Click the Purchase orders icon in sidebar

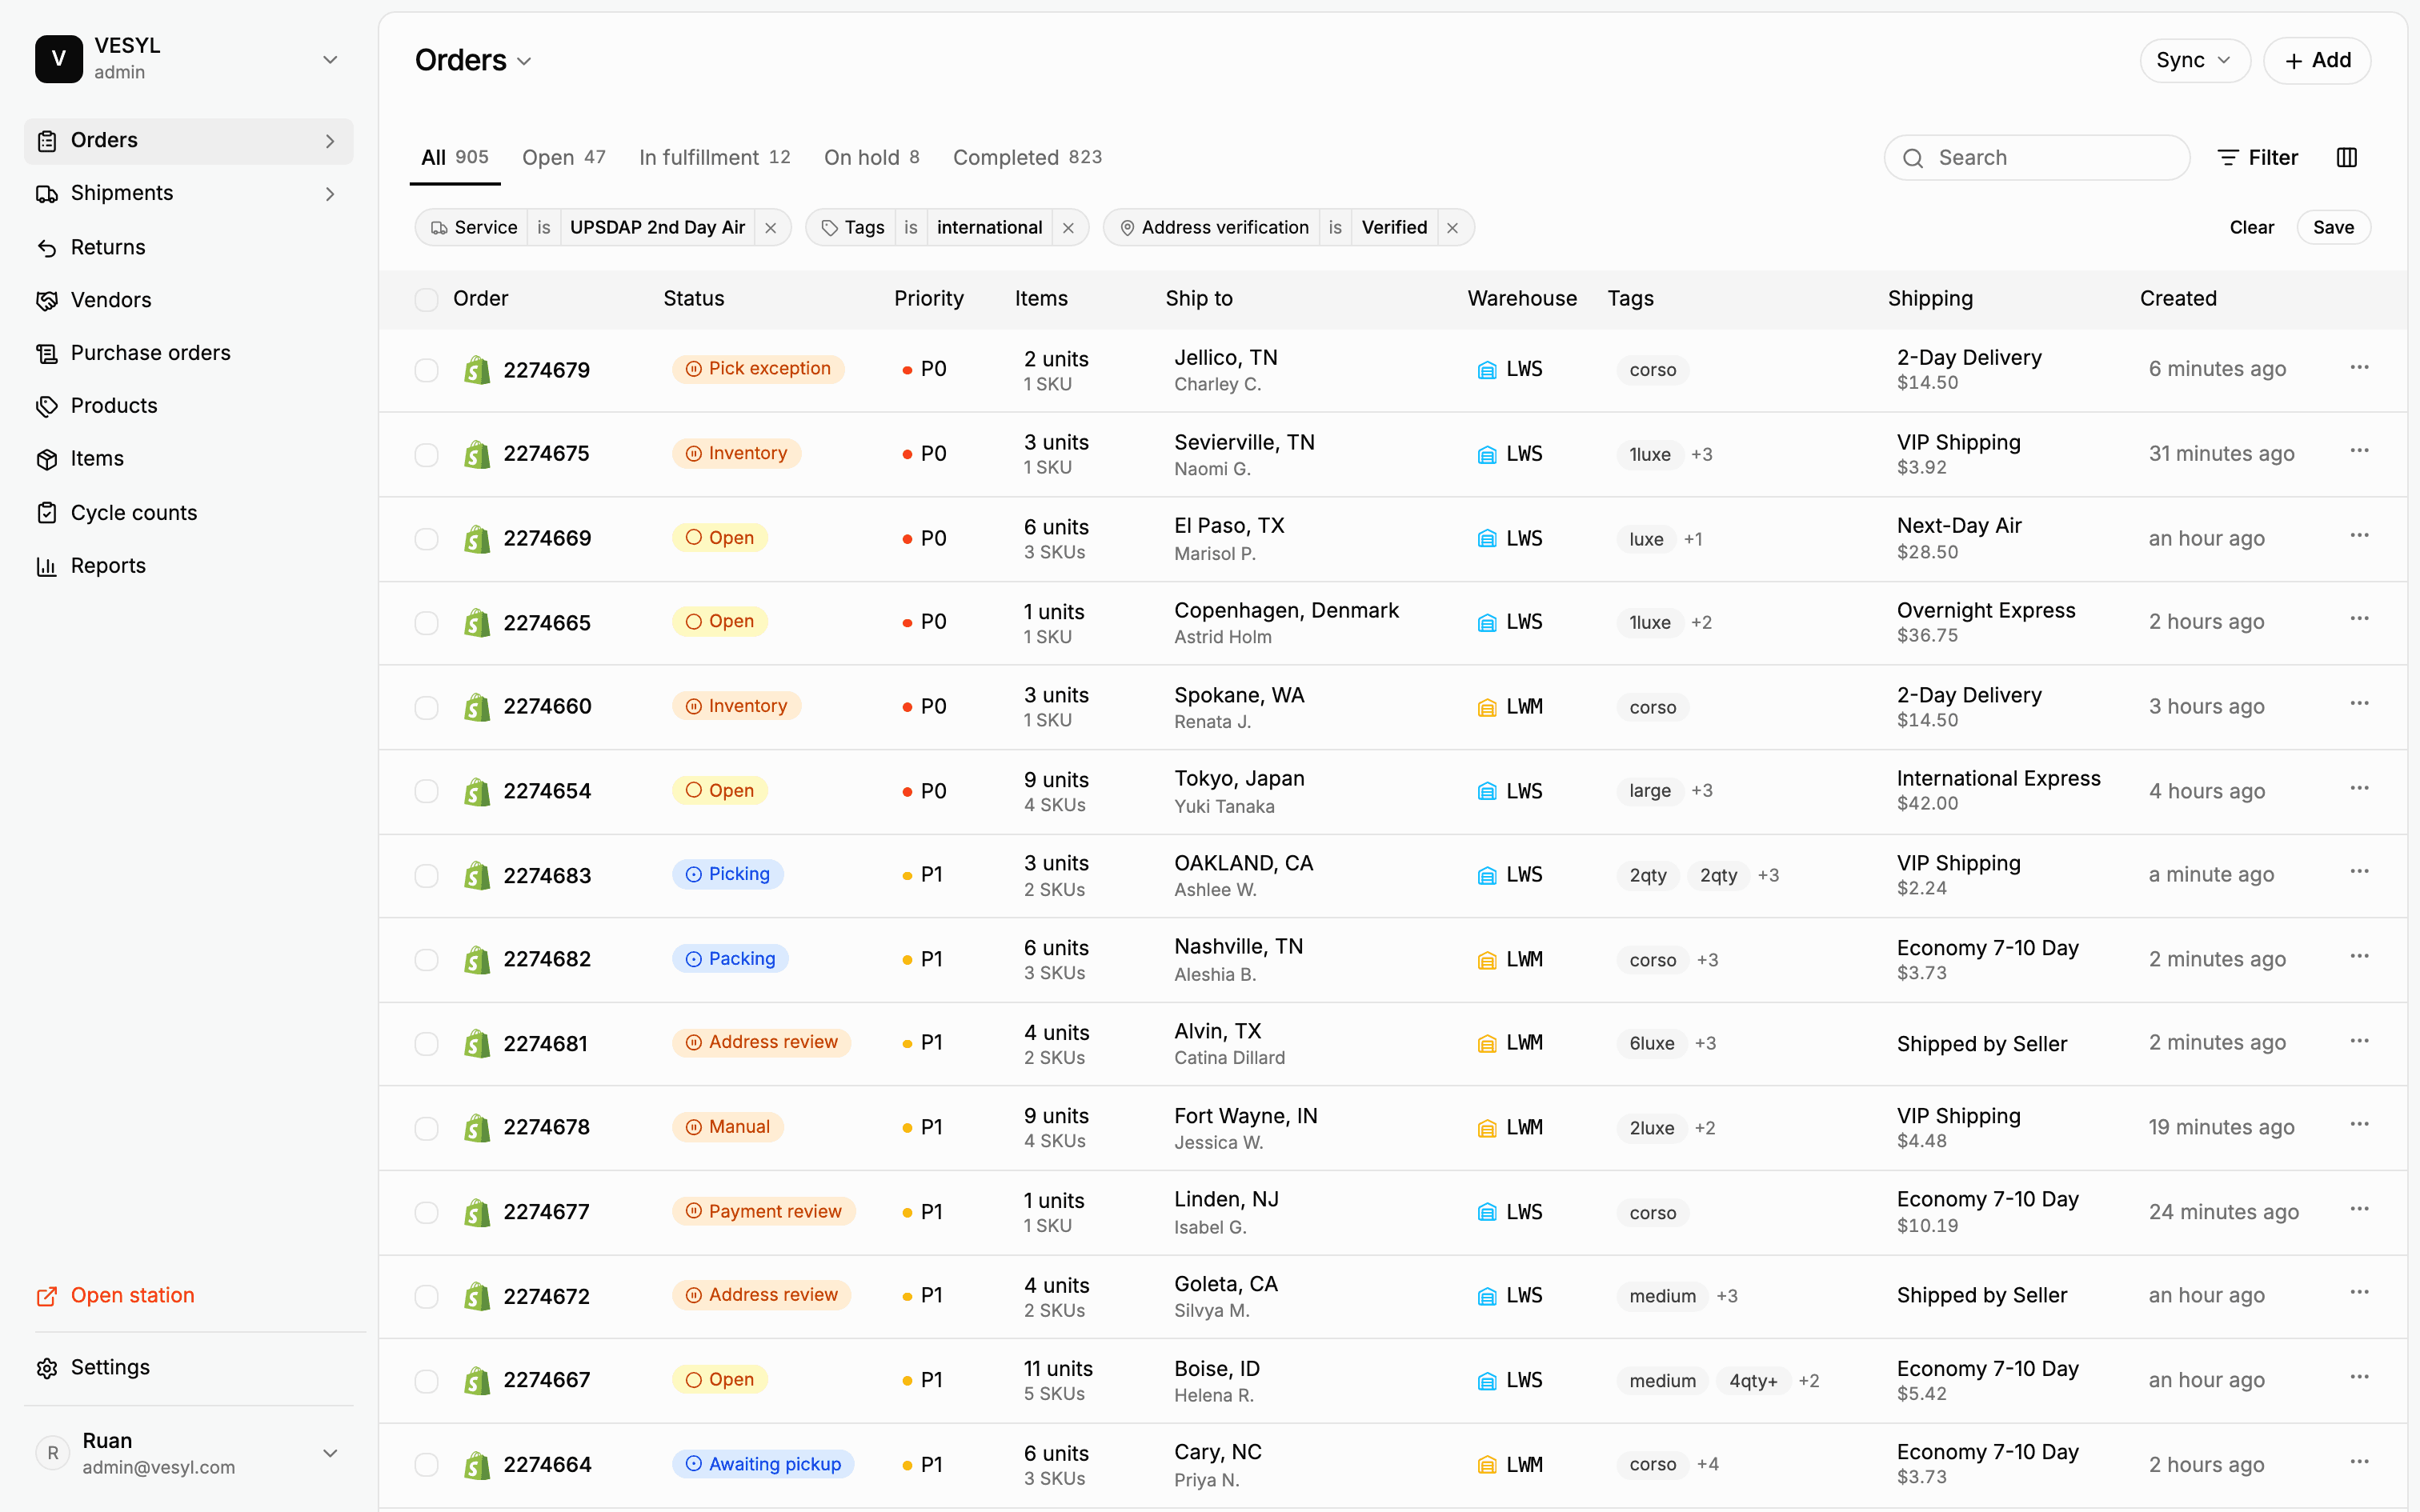[47, 354]
